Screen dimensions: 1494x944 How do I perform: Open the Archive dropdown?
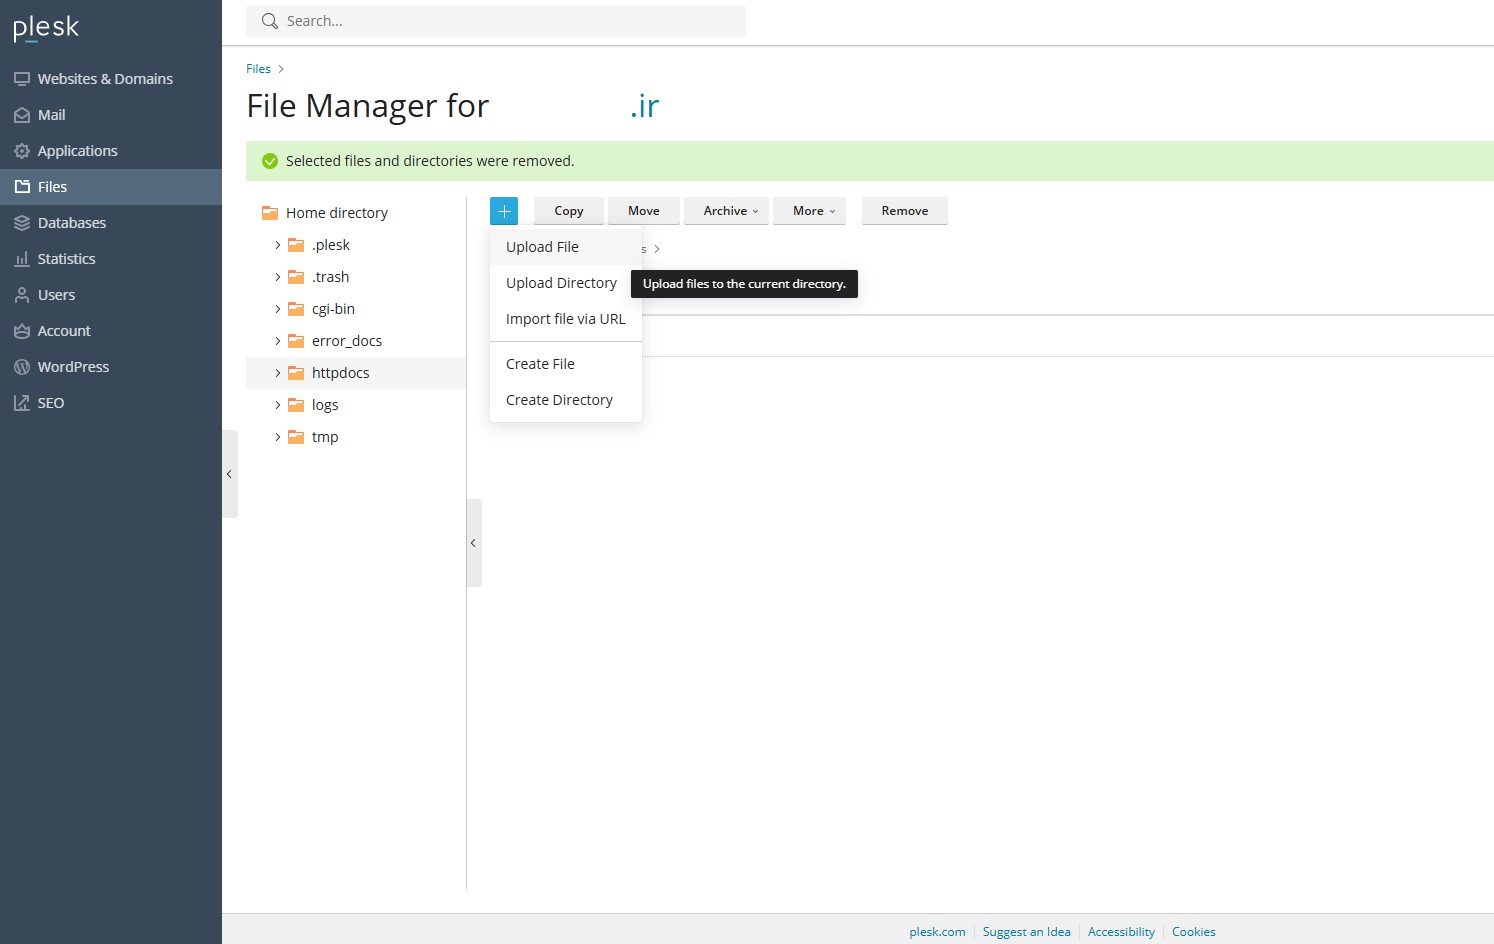pyautogui.click(x=726, y=211)
